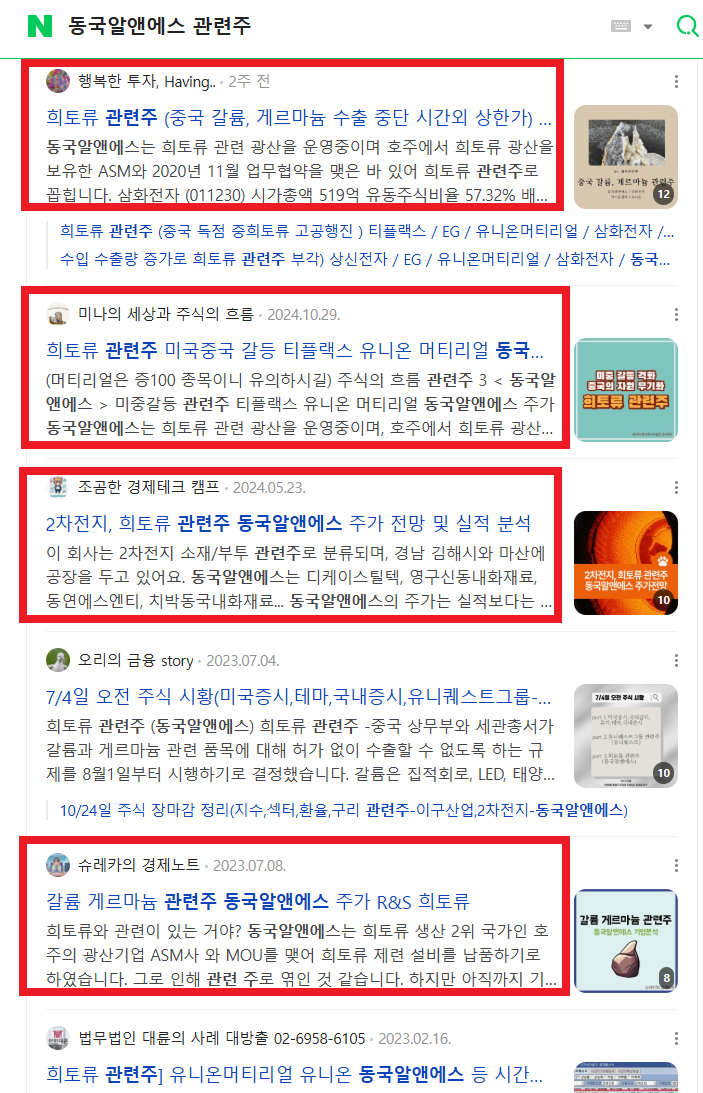
Task: Click the orange 2차전지 희토류 thumbnail
Action: [626, 563]
